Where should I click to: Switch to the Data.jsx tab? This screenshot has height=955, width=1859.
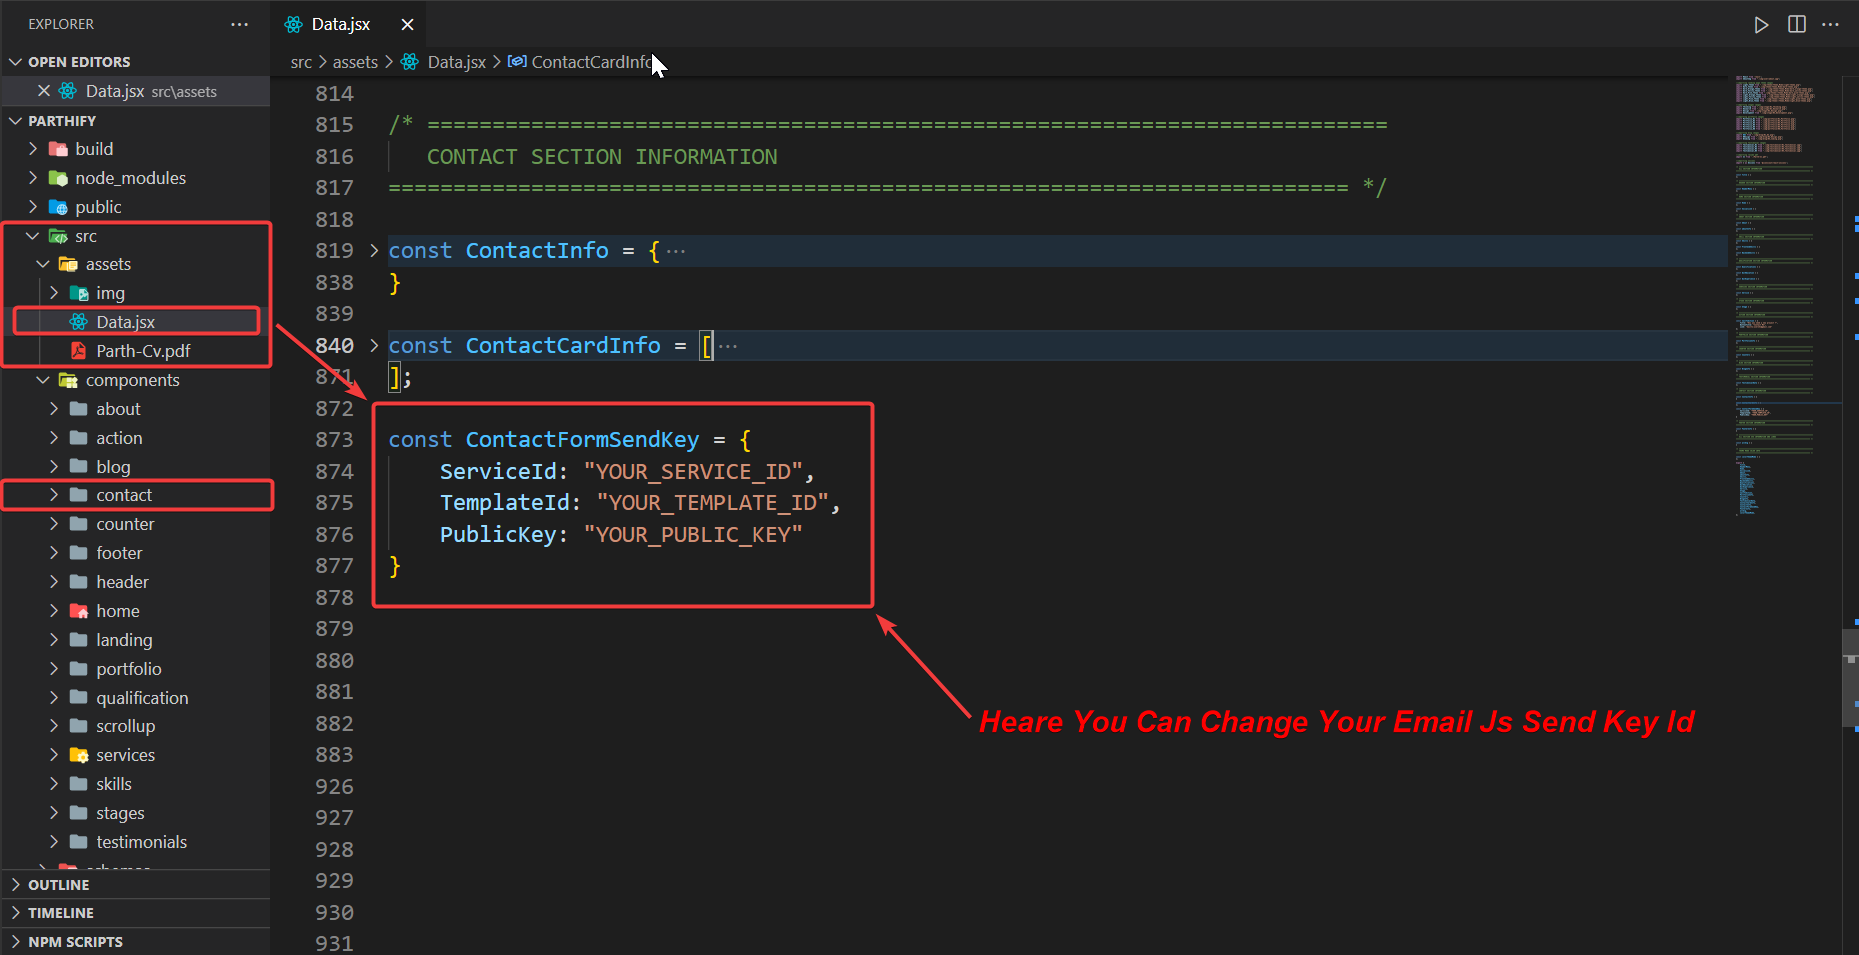pos(340,25)
